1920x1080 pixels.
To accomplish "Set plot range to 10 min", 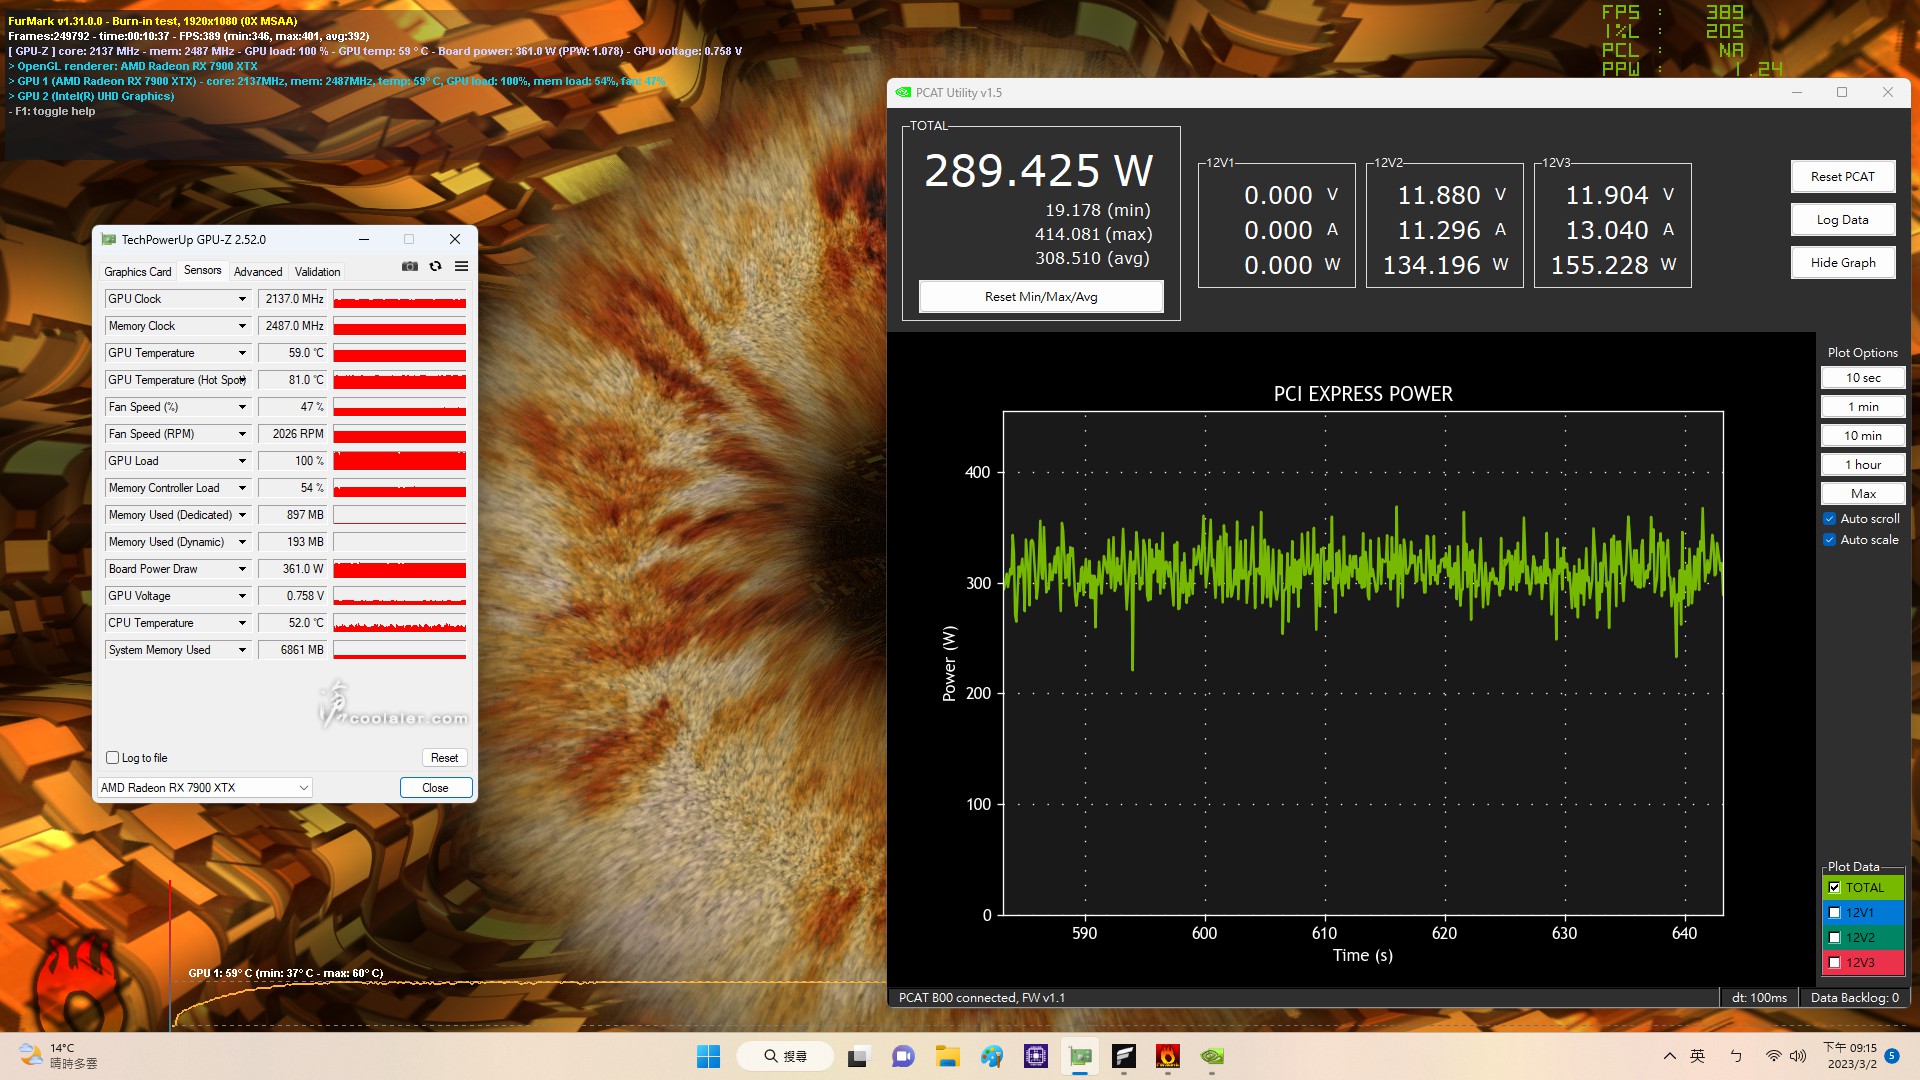I will (x=1863, y=436).
